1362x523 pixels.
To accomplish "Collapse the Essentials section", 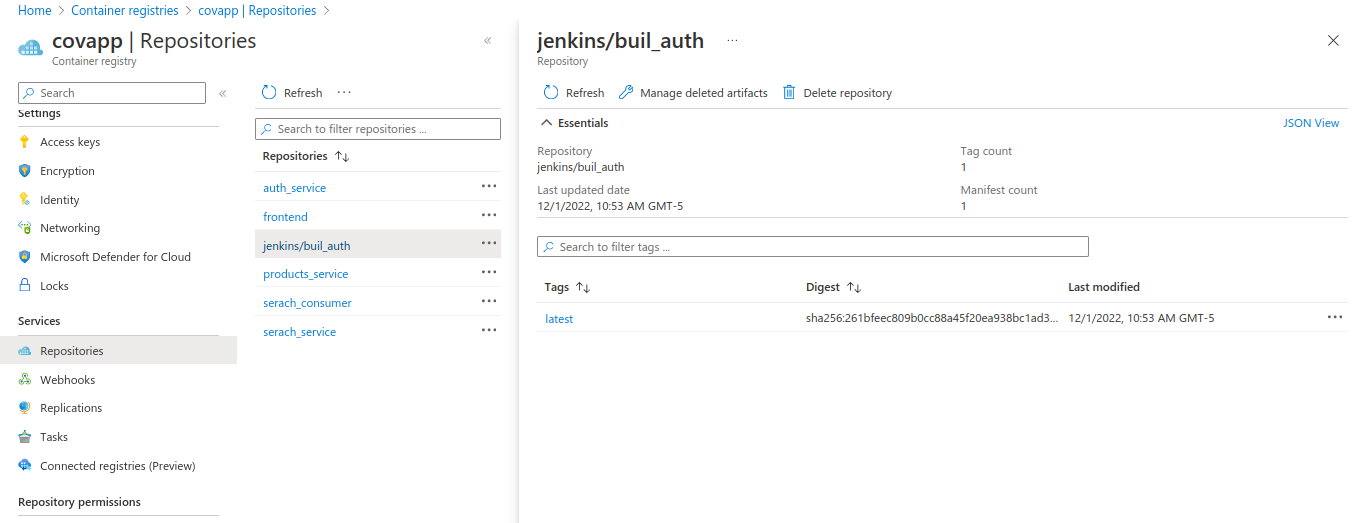I will 574,123.
